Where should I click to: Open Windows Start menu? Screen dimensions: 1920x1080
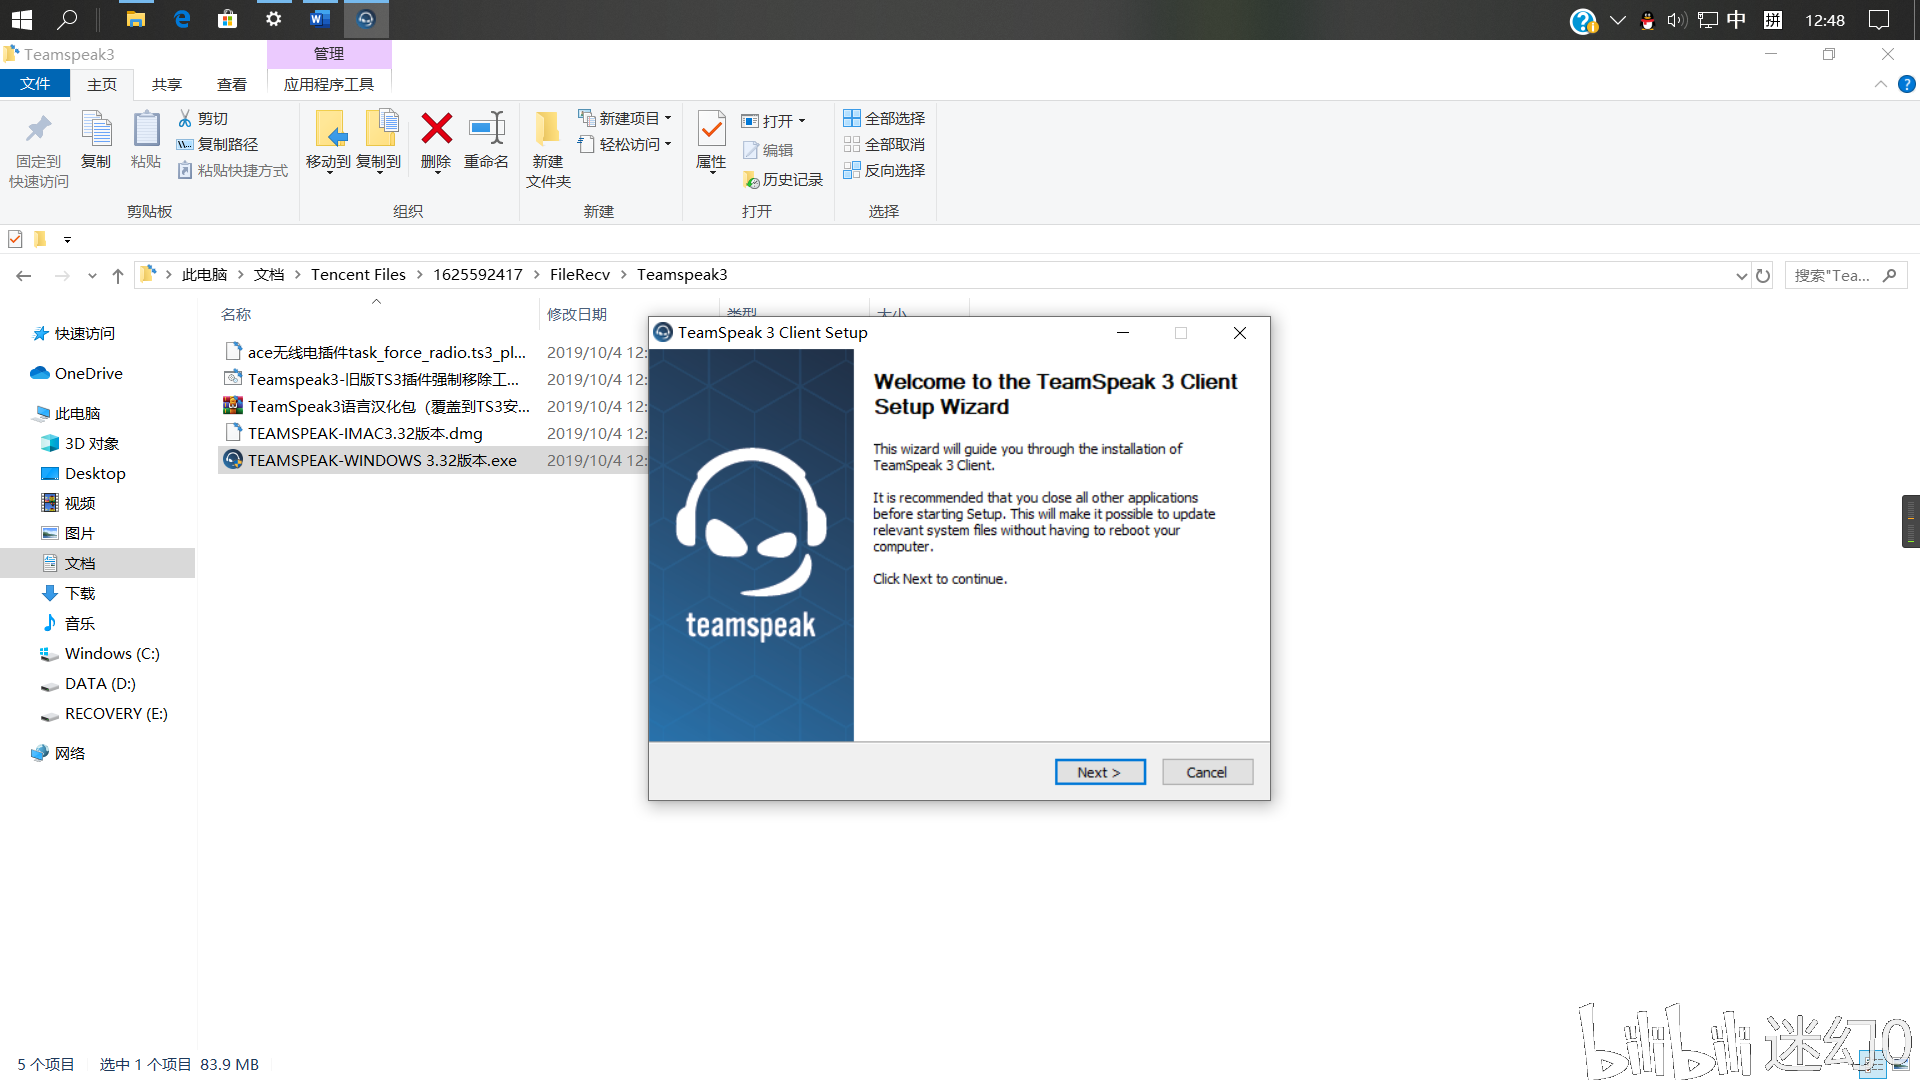tap(21, 19)
